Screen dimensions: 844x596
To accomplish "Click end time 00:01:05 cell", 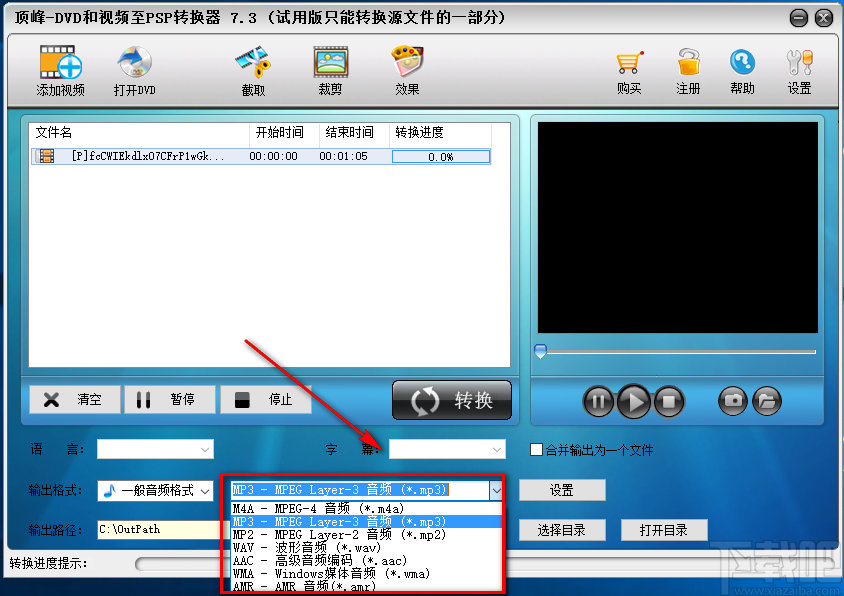I will tap(343, 157).
